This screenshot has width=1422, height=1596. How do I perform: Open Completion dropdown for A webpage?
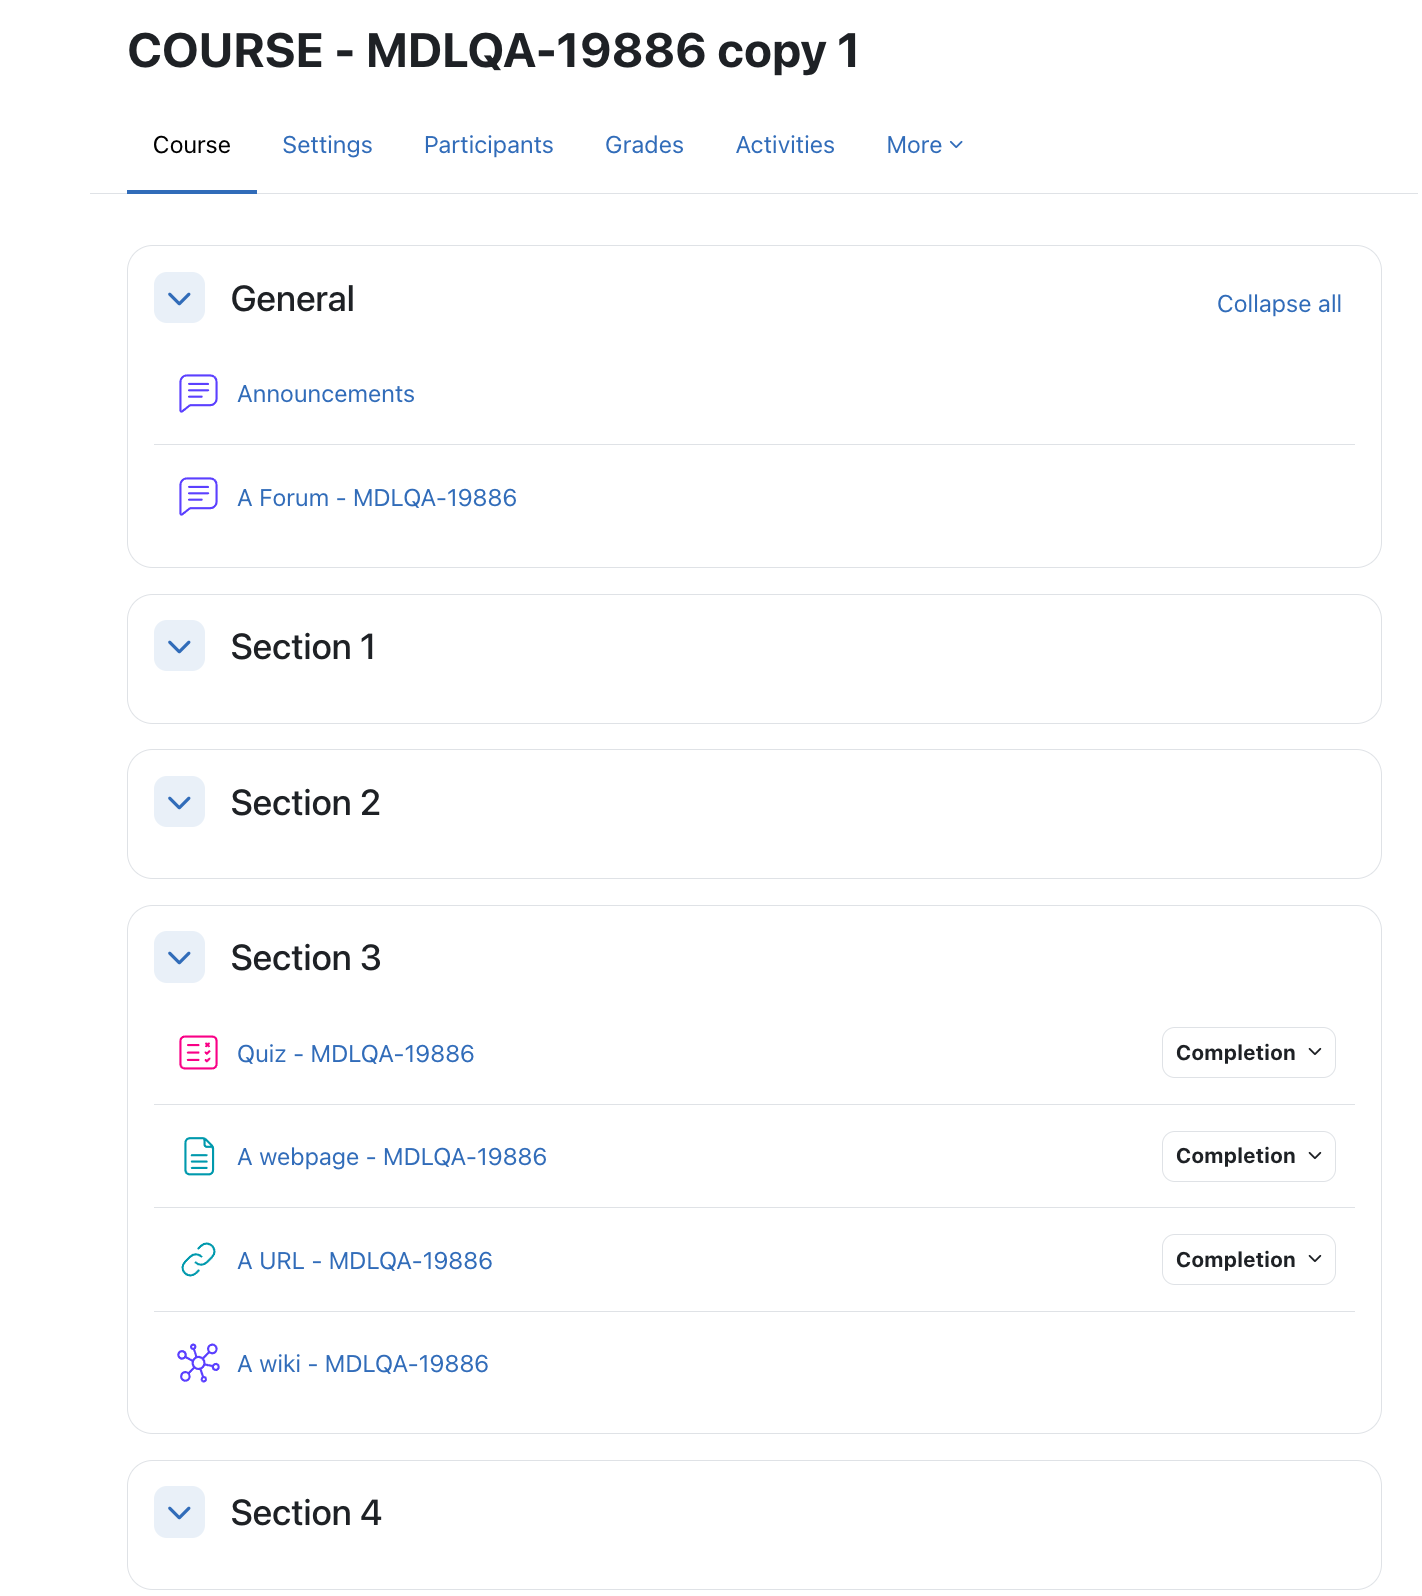(1248, 1156)
